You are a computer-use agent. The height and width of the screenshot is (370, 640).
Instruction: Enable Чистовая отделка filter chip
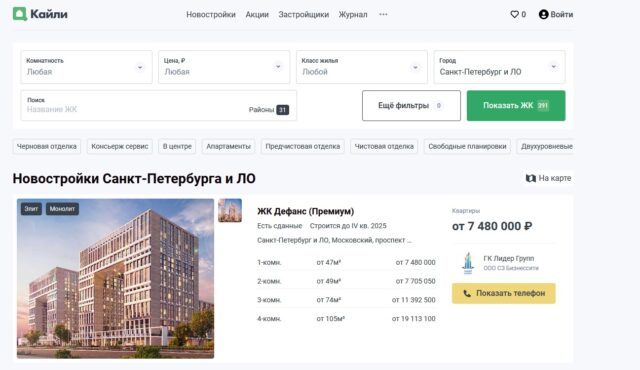(x=384, y=146)
